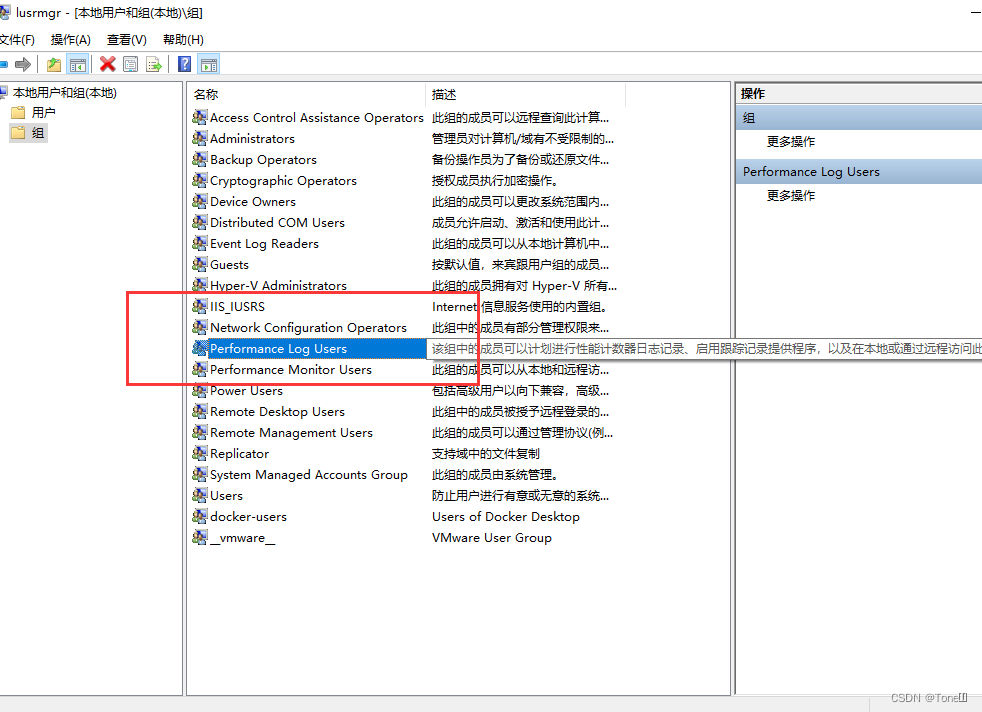Open help via the blue question icon
This screenshot has width=982, height=712.
(185, 64)
